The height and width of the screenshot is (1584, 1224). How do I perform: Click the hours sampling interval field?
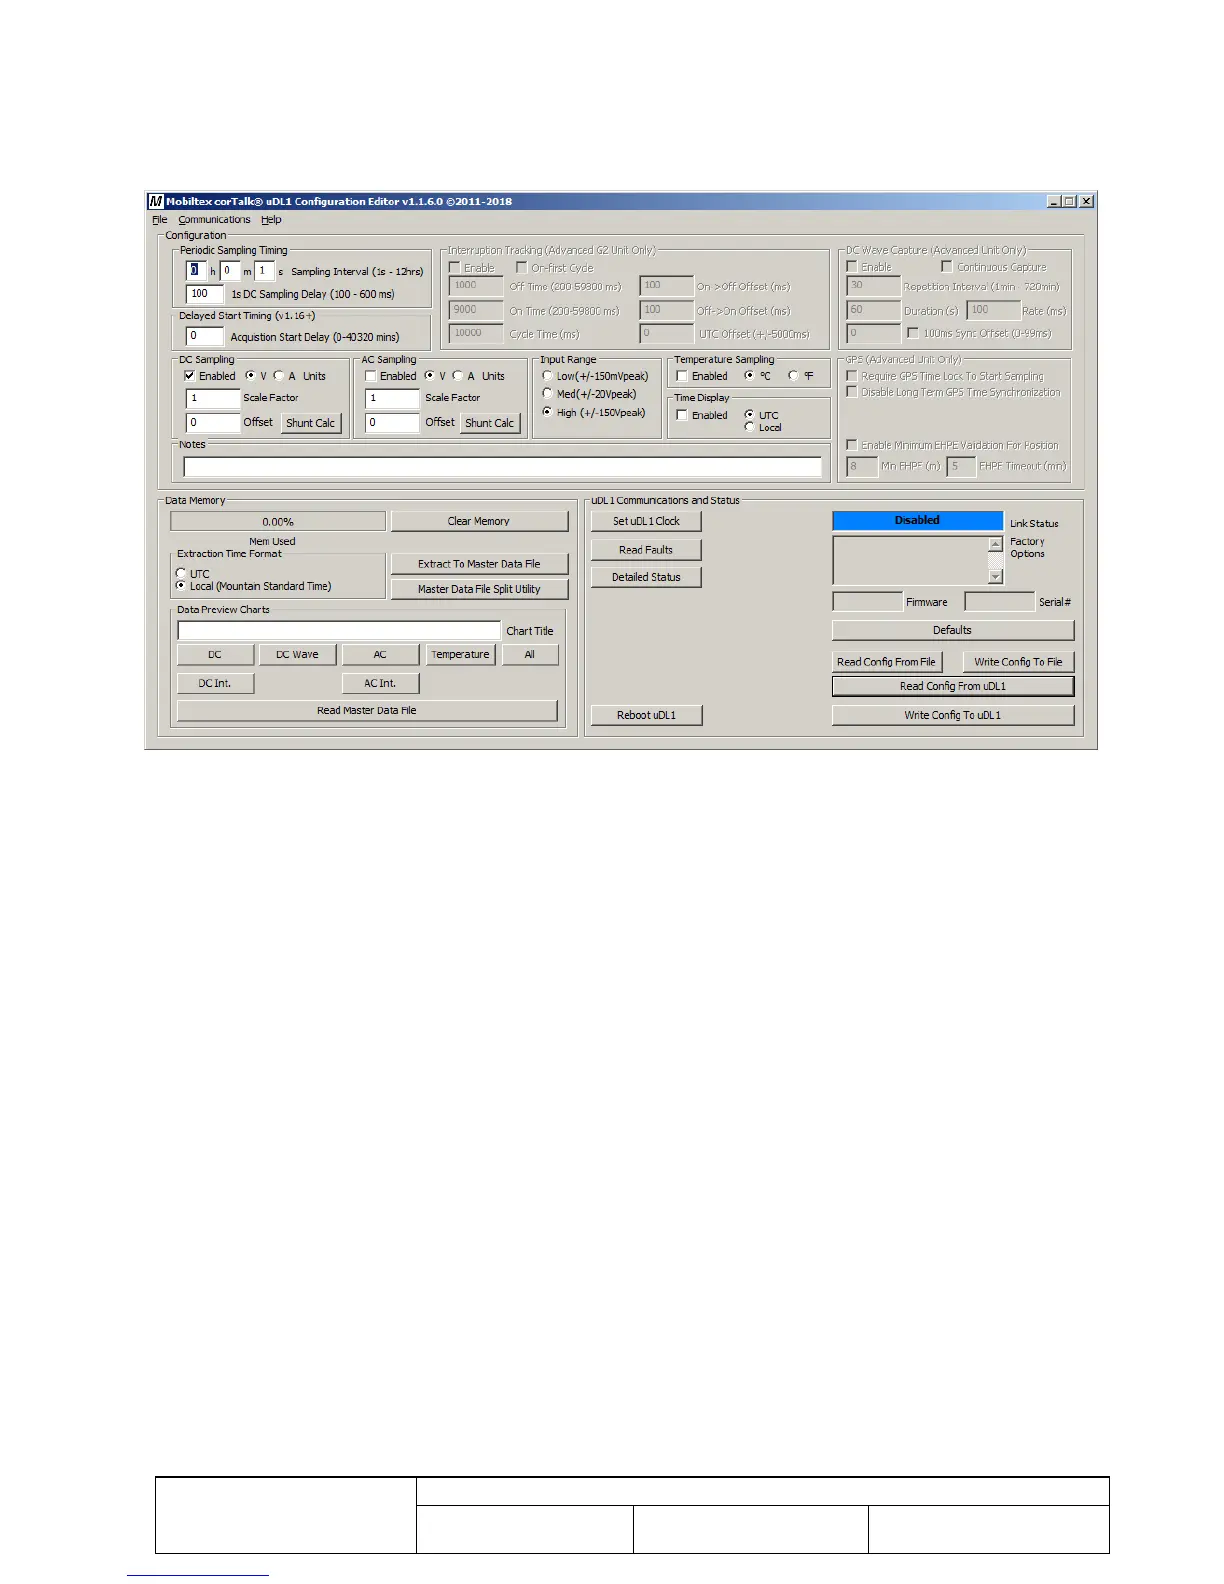point(196,271)
